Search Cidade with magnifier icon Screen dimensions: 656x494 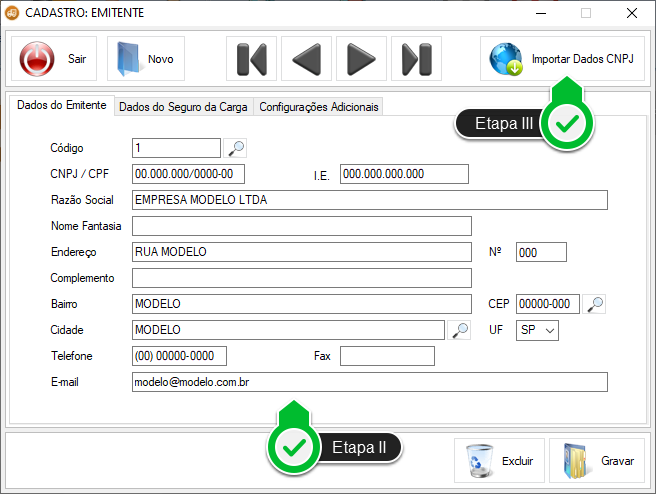click(459, 330)
